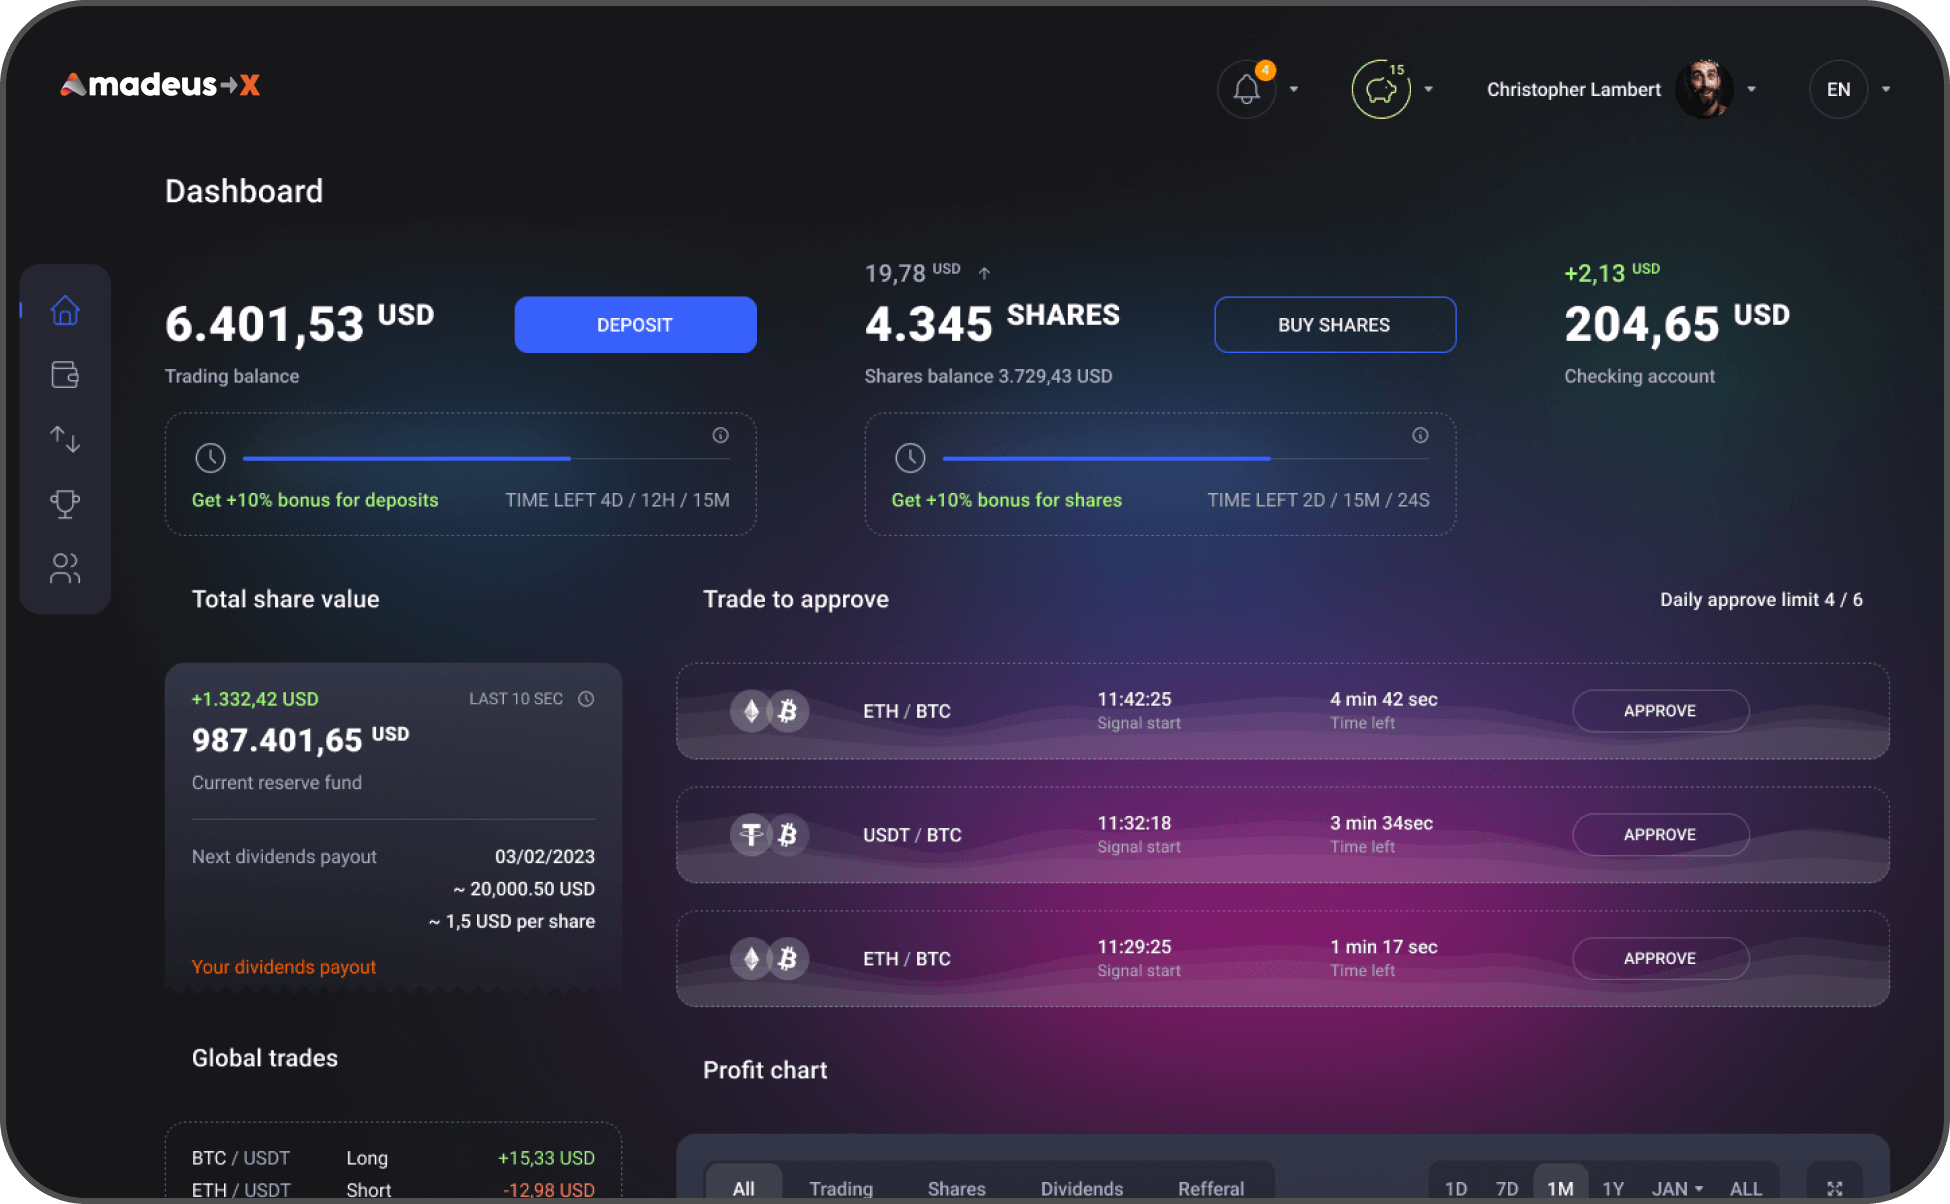Approve the USDT / BTC trade
The image size is (1950, 1204).
coord(1660,835)
